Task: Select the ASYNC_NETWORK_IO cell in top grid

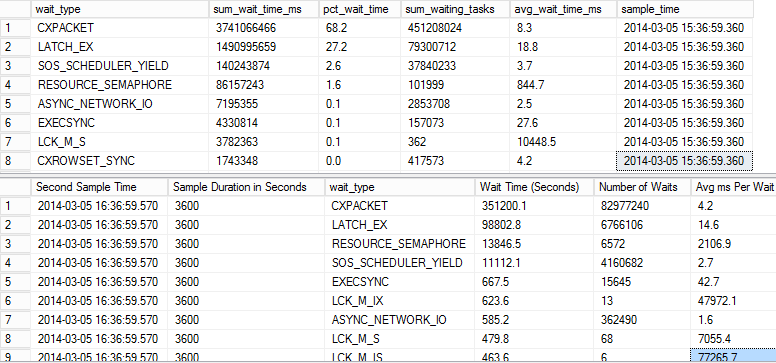Action: coord(120,104)
